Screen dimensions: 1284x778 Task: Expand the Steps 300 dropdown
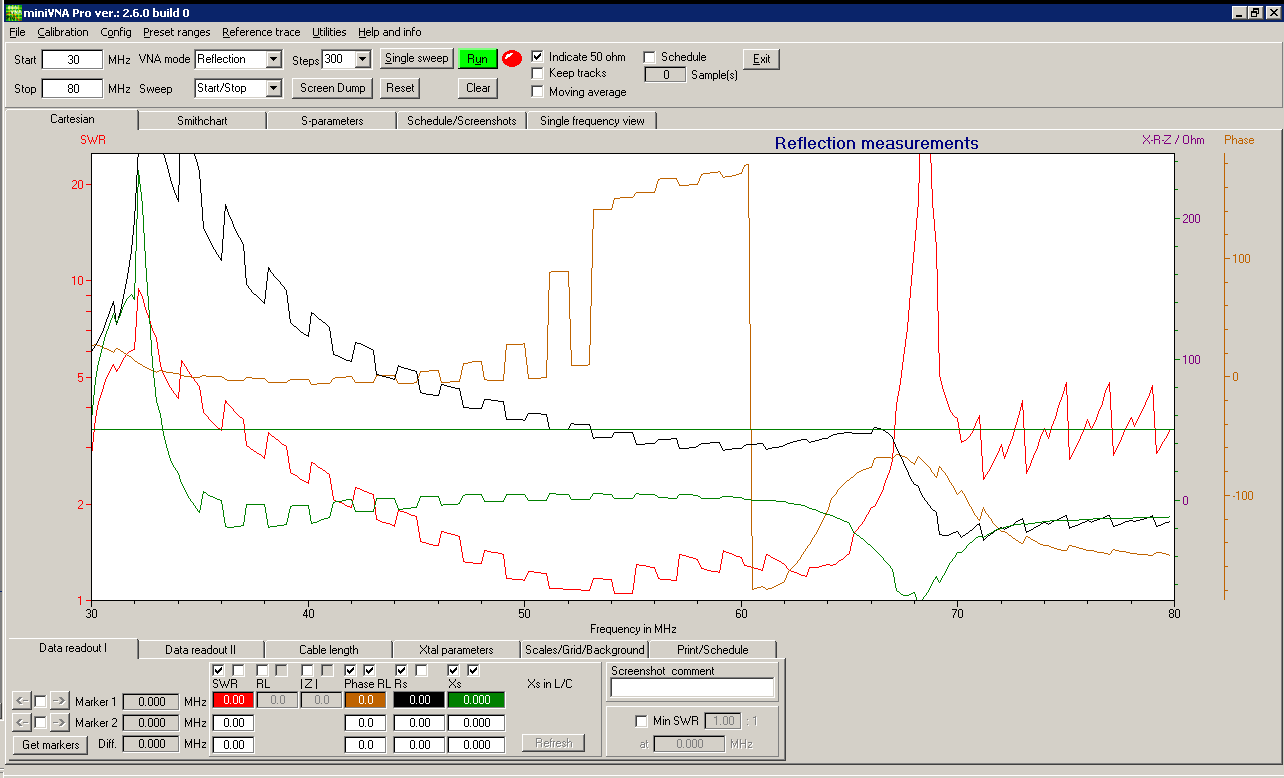click(x=362, y=60)
